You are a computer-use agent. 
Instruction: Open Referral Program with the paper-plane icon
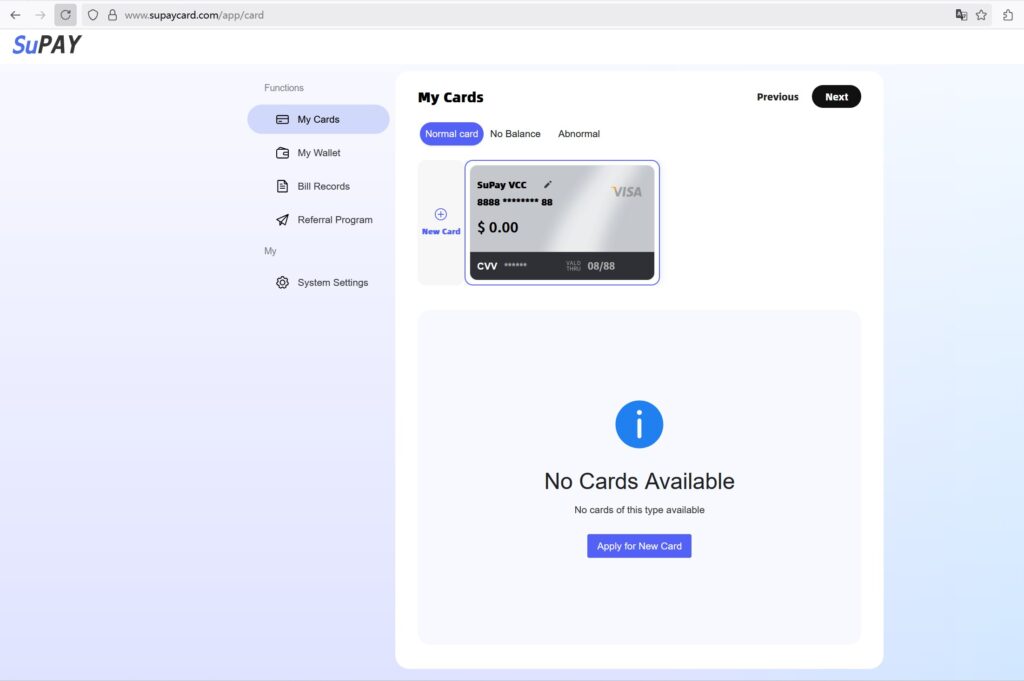point(283,219)
